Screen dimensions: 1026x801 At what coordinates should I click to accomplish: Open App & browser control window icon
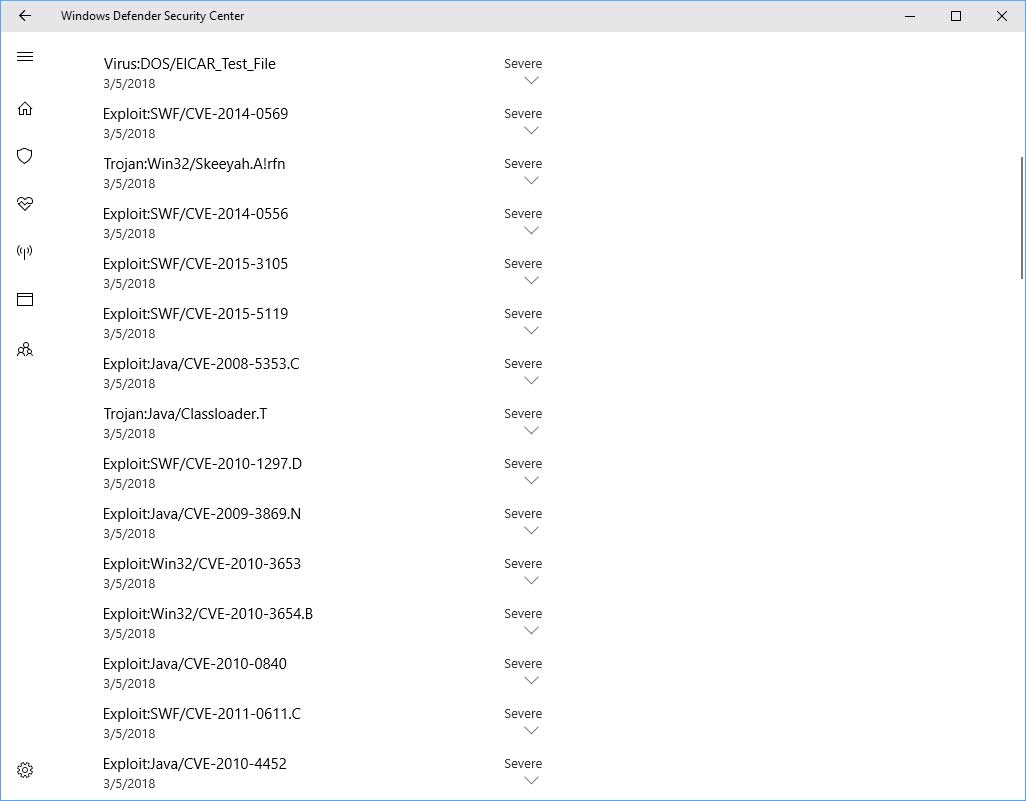pos(25,300)
